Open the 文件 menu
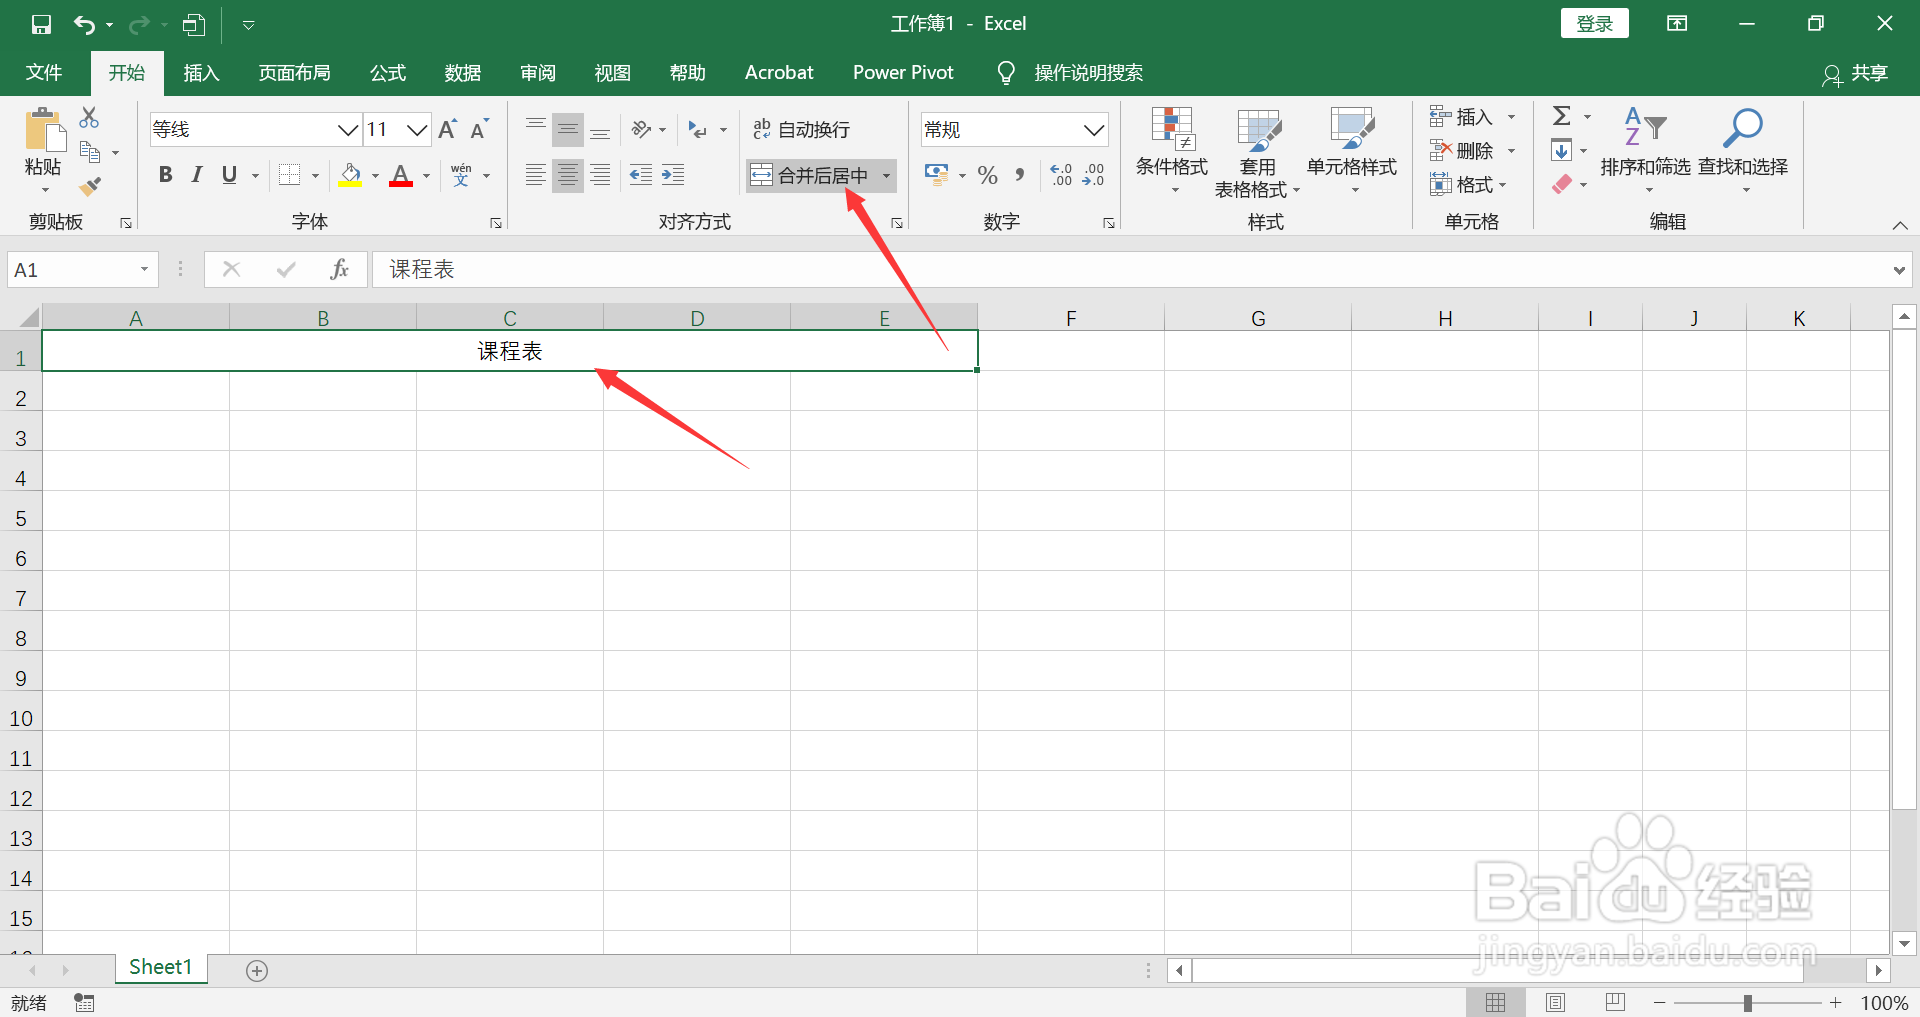The width and height of the screenshot is (1920, 1017). pyautogui.click(x=44, y=73)
